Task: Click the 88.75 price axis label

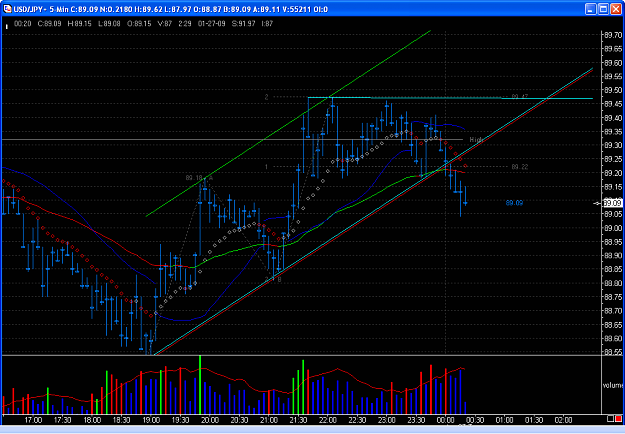Action: pos(613,297)
